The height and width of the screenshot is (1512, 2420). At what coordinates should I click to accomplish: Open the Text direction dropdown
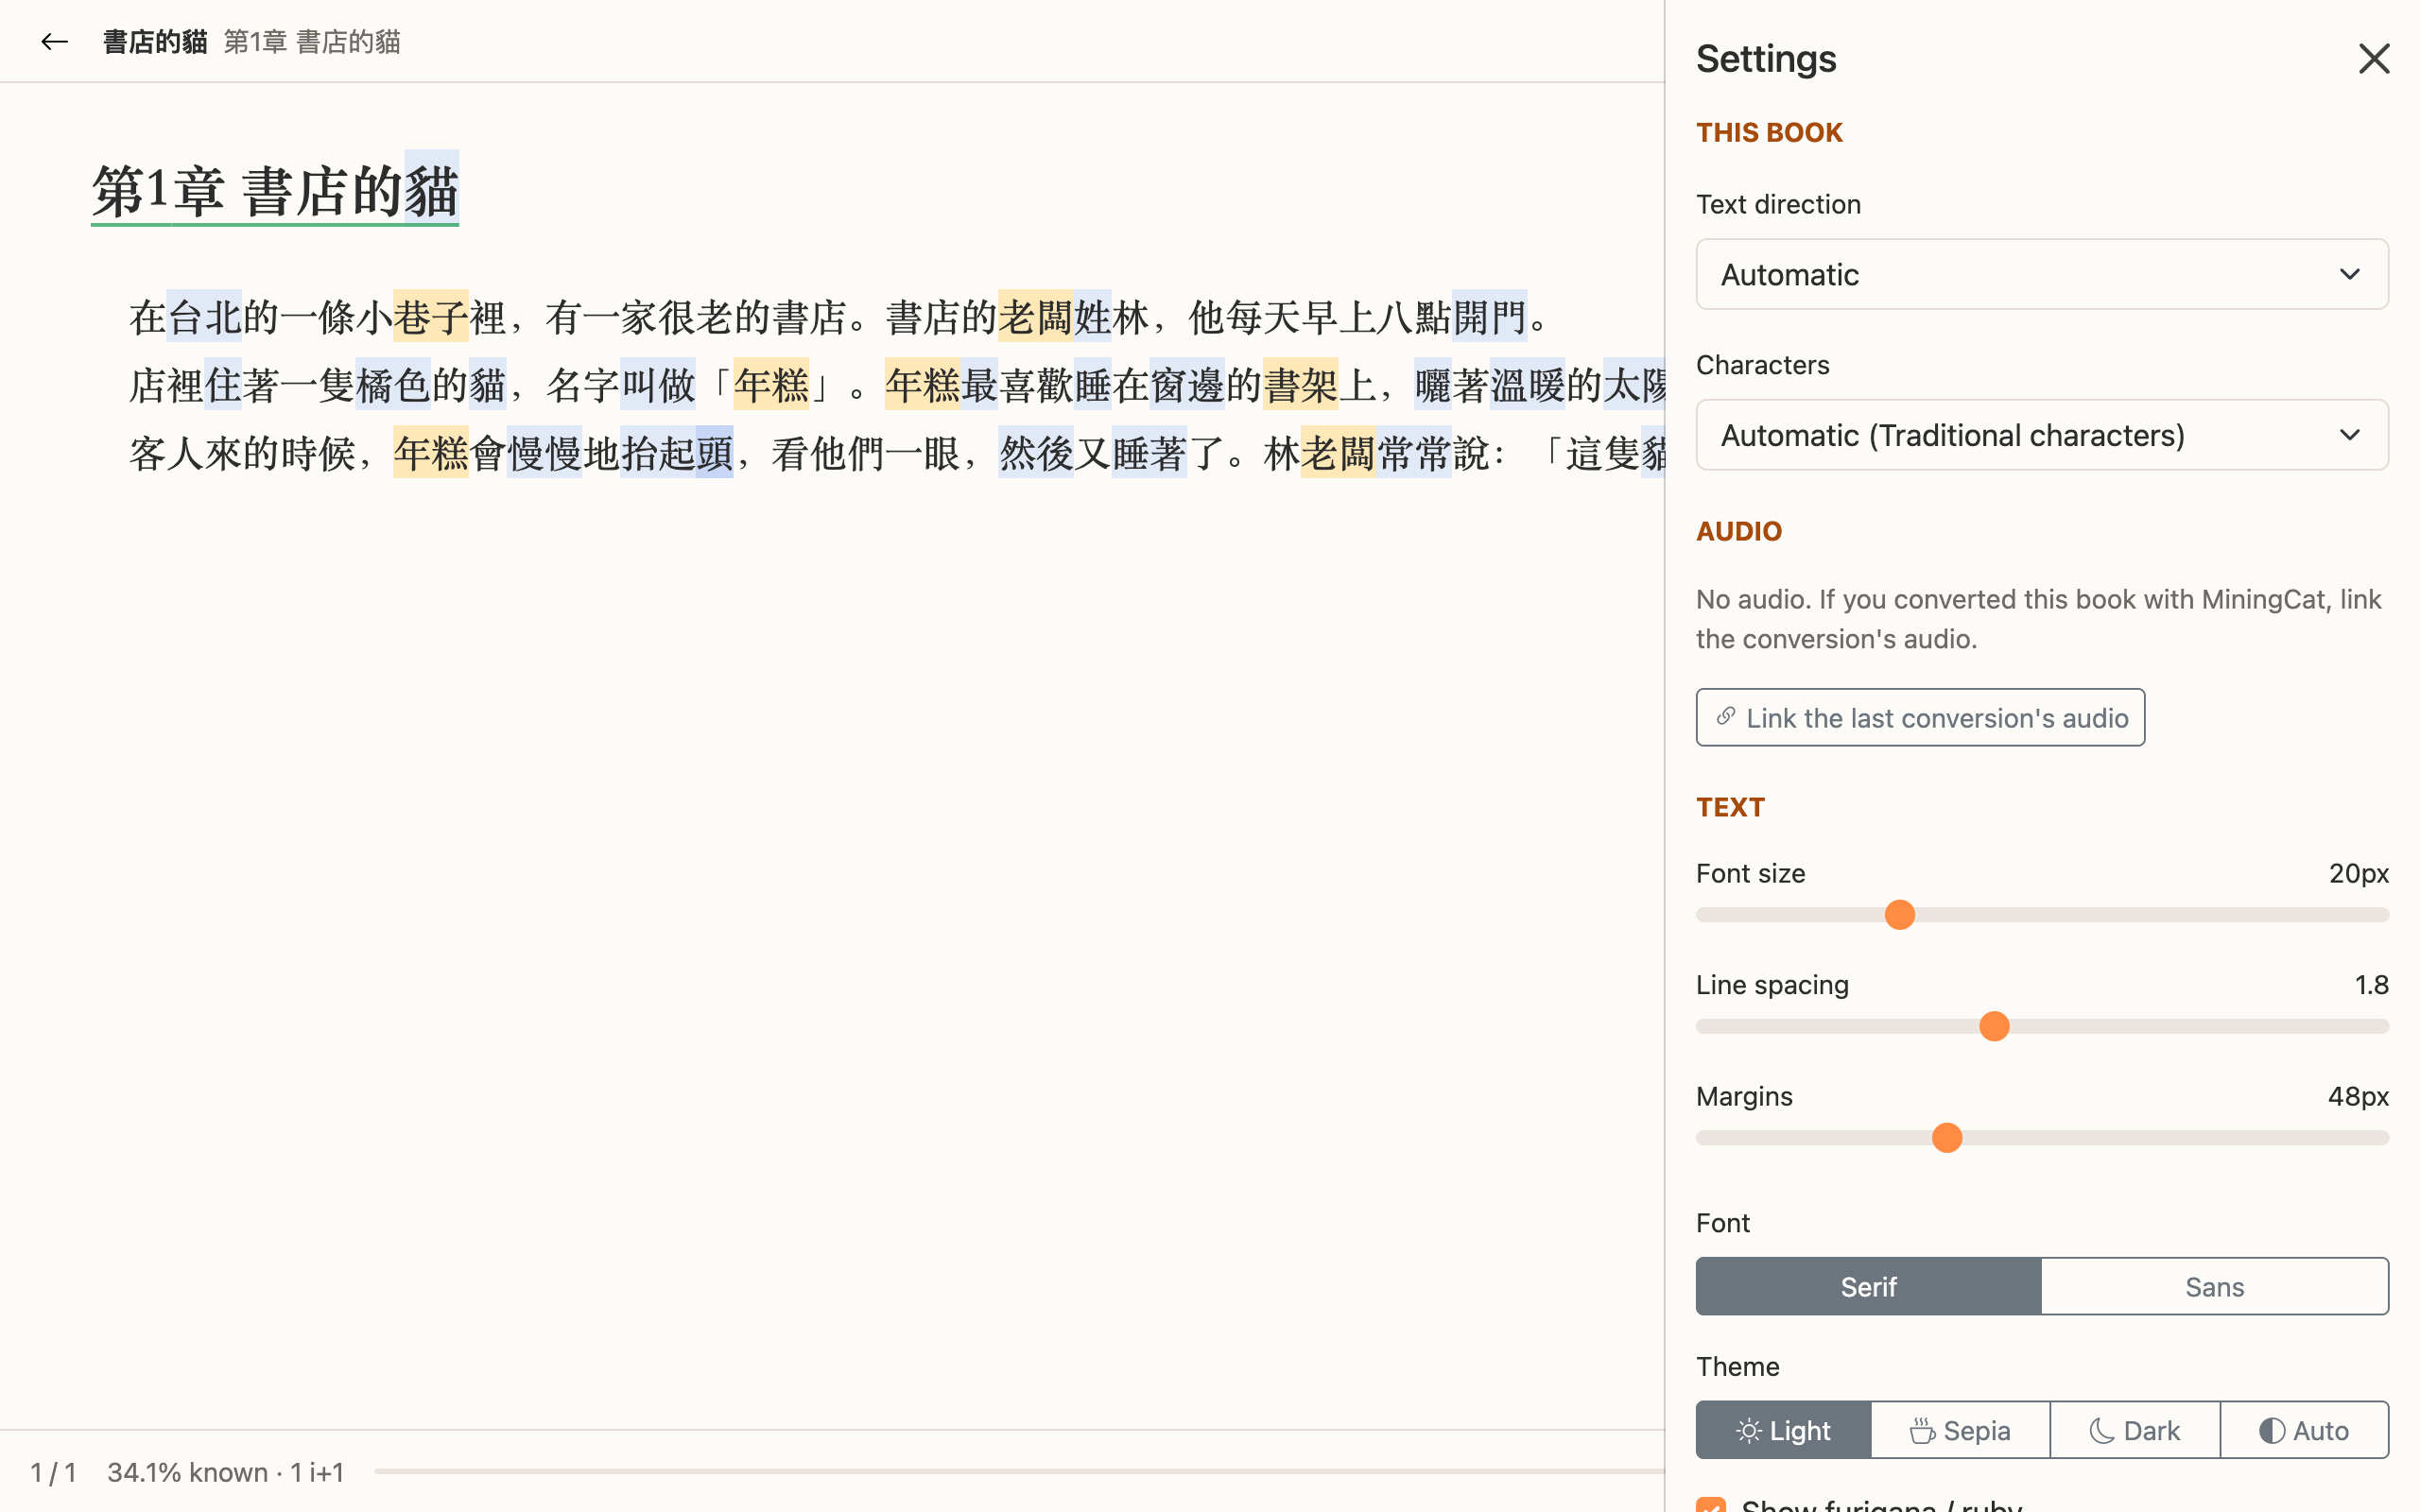(x=2042, y=274)
